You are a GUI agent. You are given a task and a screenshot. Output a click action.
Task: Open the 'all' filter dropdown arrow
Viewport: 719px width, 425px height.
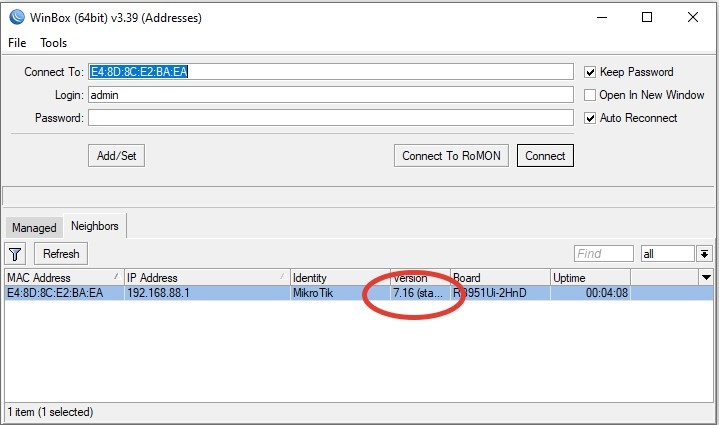point(704,254)
